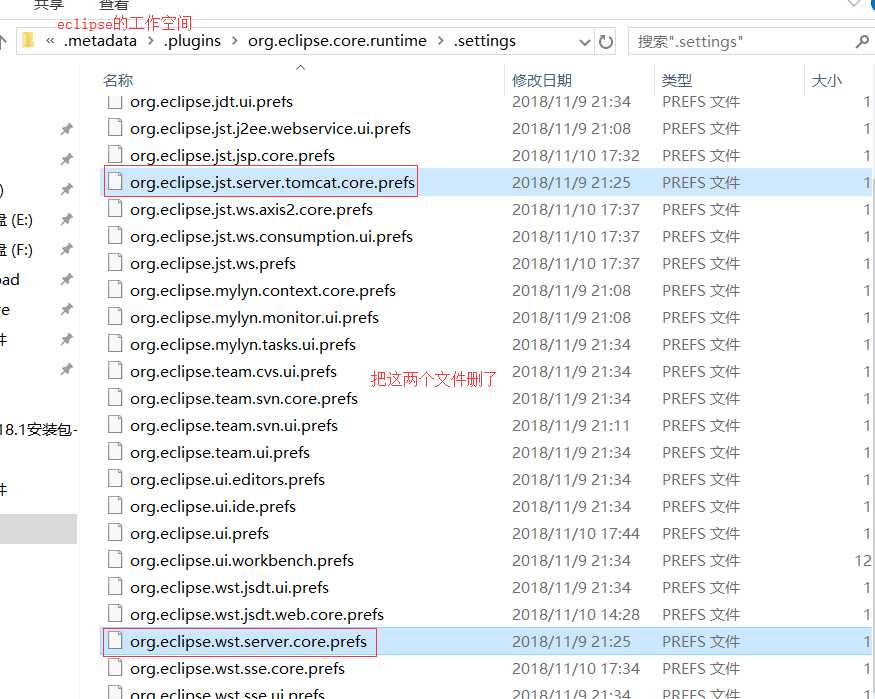Open the 查看 ribbon tab
This screenshot has height=699, width=875.
(x=114, y=4)
